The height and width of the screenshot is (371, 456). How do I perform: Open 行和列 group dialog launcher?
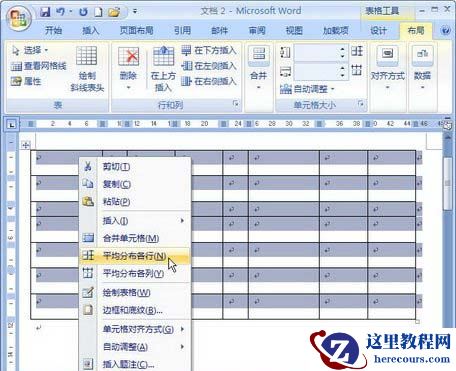point(236,104)
